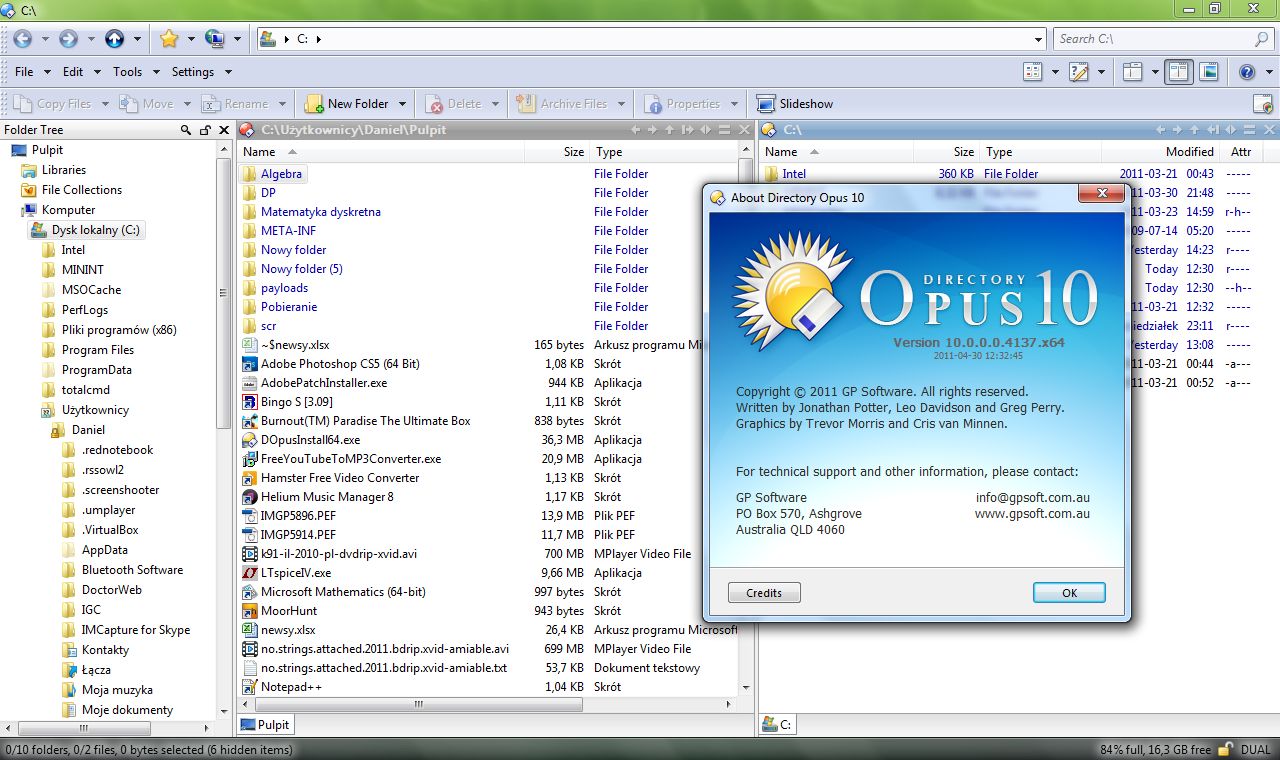Open the Edit menu
This screenshot has width=1280, height=760.
[73, 72]
